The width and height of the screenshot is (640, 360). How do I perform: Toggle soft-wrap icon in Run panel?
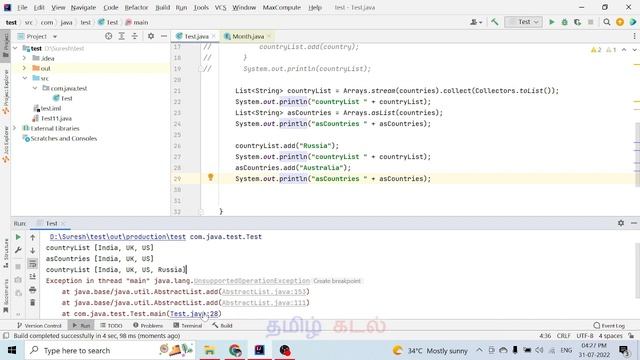pos(33,264)
